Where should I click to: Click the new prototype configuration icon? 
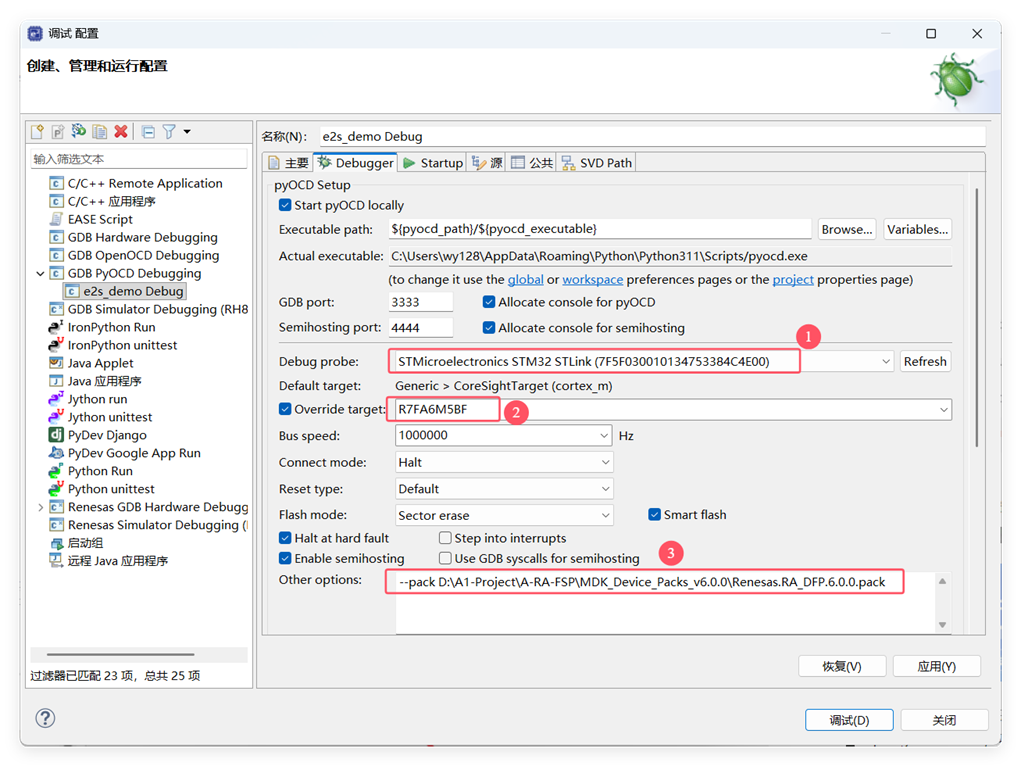coord(58,132)
